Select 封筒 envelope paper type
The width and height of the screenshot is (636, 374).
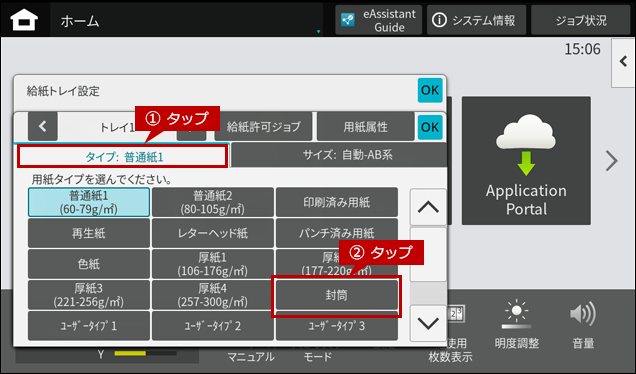click(x=337, y=295)
